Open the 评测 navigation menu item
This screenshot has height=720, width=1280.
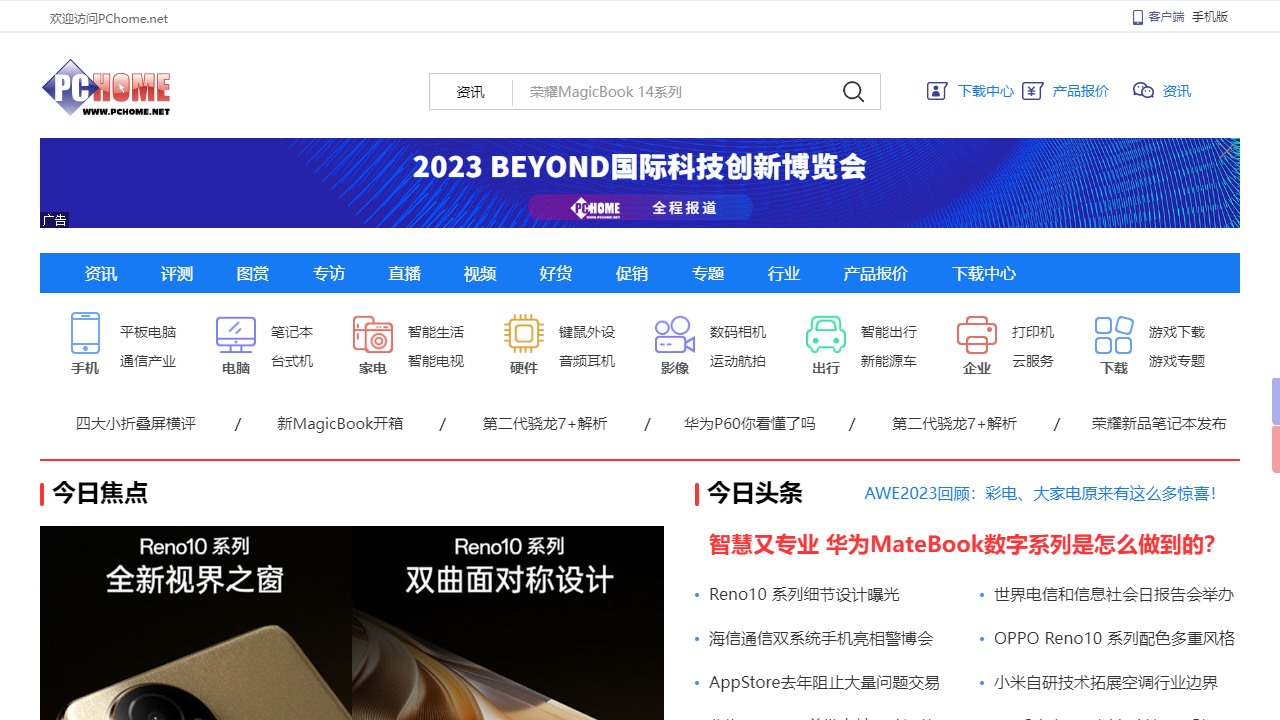tap(177, 273)
